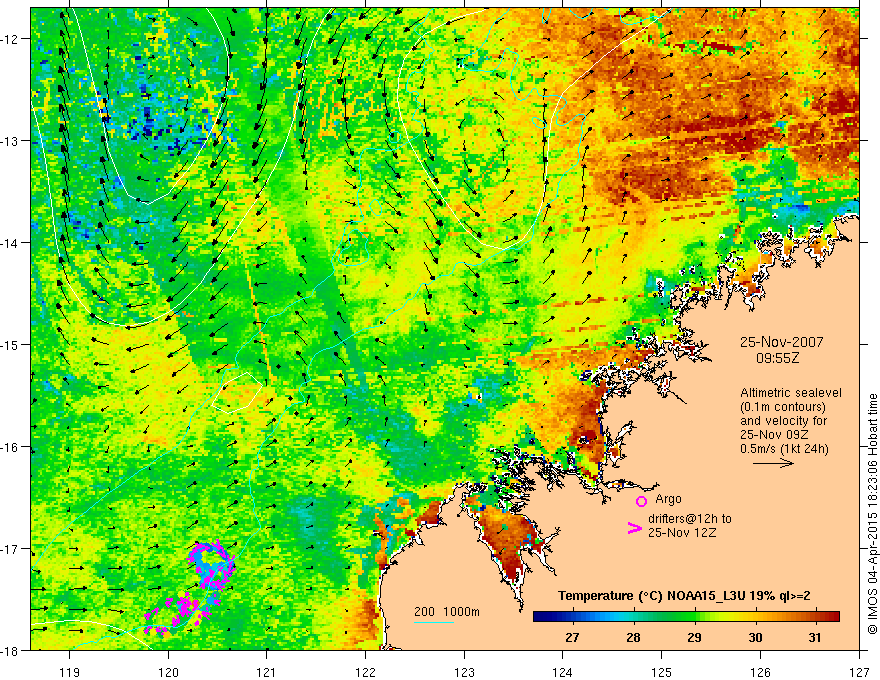Click longitude axis label 126
The height and width of the screenshot is (680, 880).
(760, 672)
